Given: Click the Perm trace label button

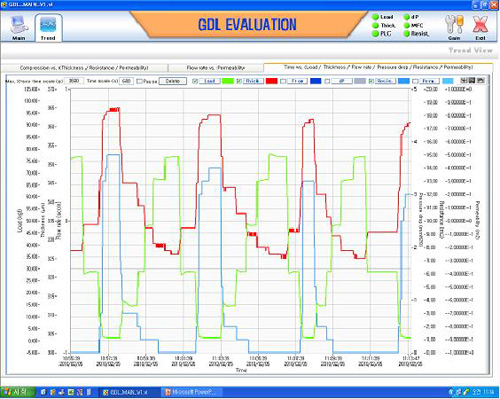Looking at the screenshot, I should 430,81.
